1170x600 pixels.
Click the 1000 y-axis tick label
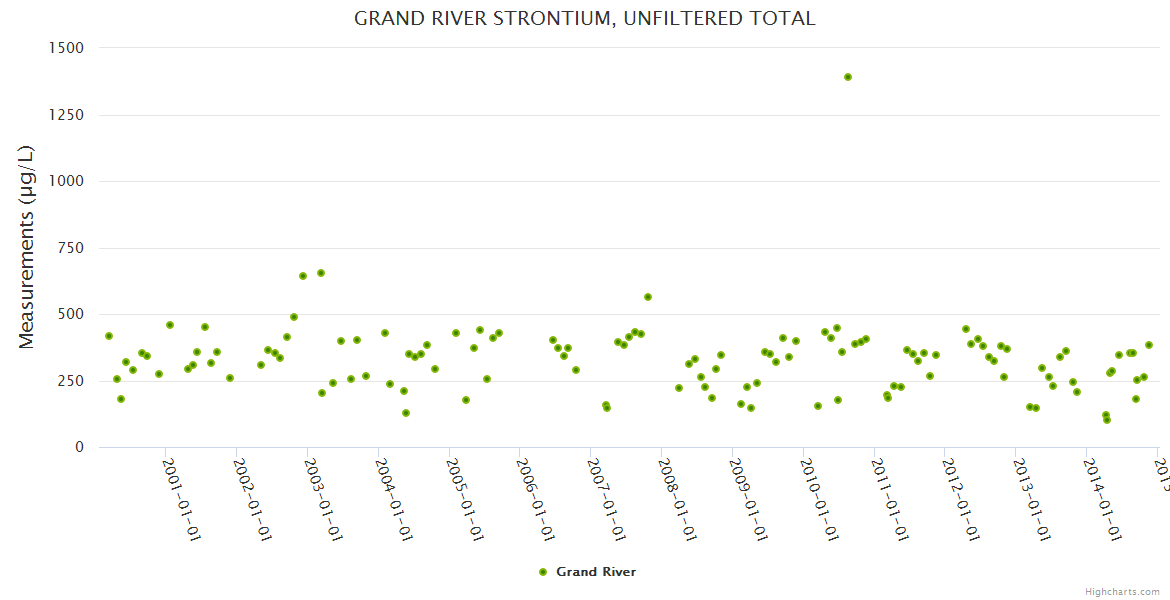[67, 181]
